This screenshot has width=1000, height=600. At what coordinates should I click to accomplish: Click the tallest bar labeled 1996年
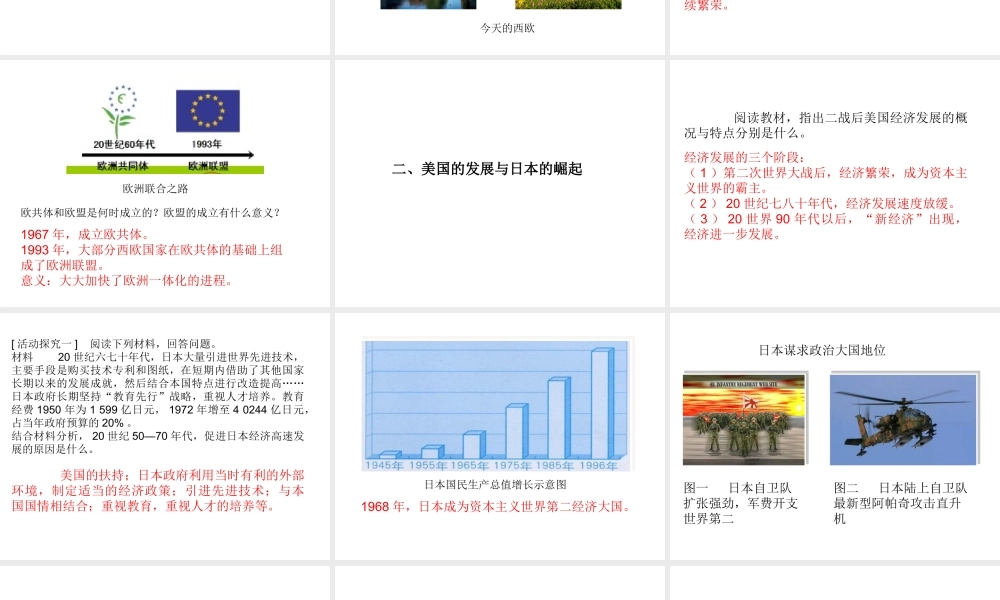pos(602,403)
